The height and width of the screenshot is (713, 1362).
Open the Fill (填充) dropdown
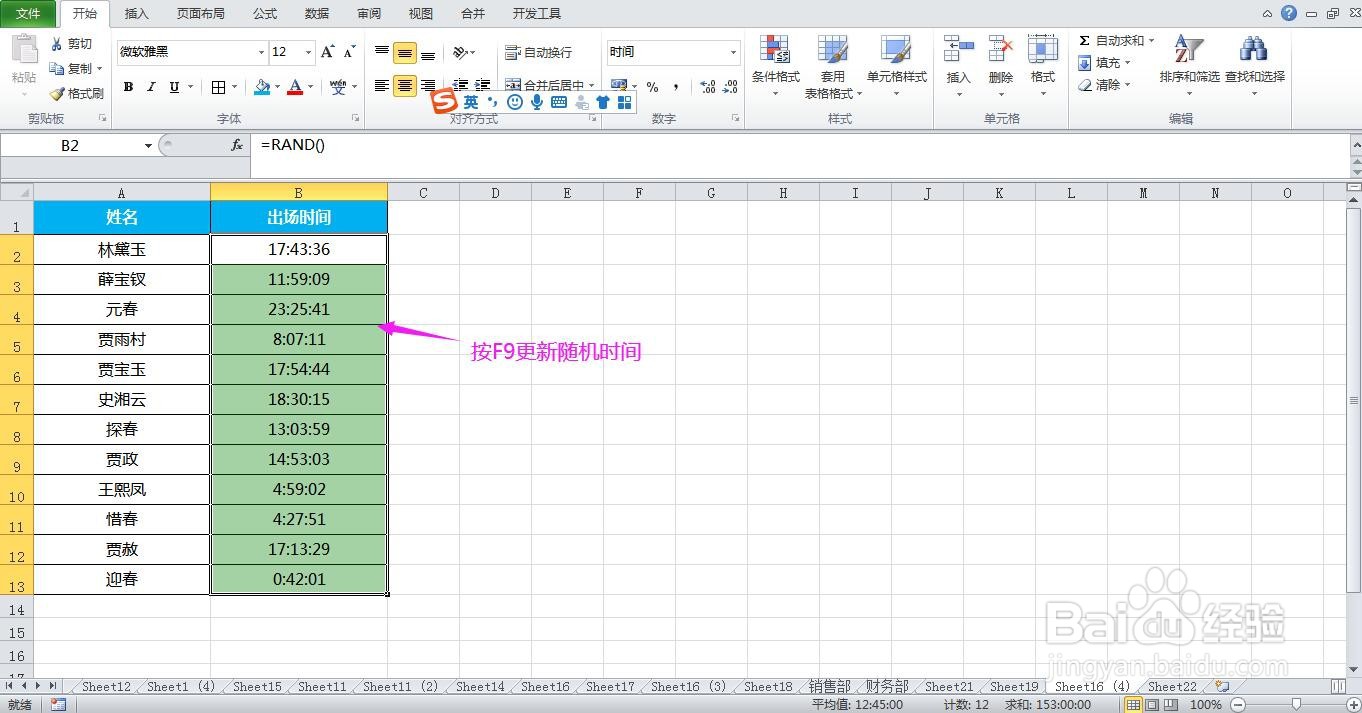tap(1104, 63)
